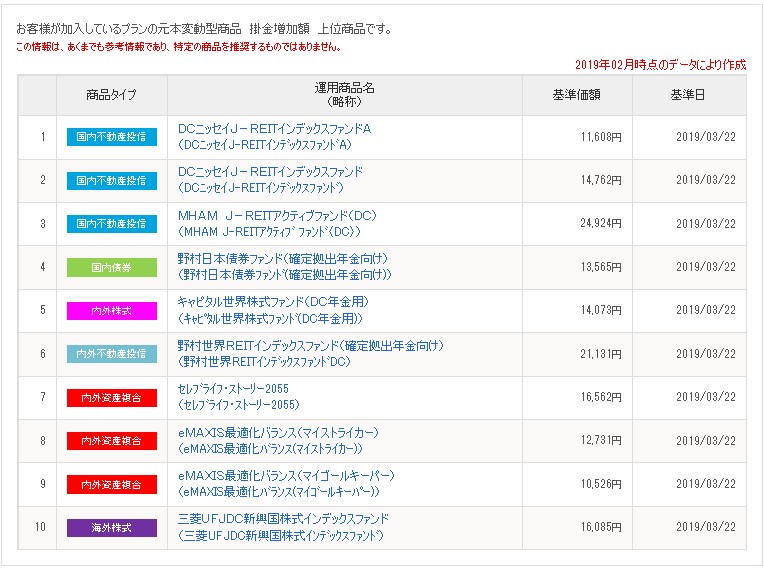Click the 商品タイプ column header
The width and height of the screenshot is (764, 568).
click(x=112, y=95)
